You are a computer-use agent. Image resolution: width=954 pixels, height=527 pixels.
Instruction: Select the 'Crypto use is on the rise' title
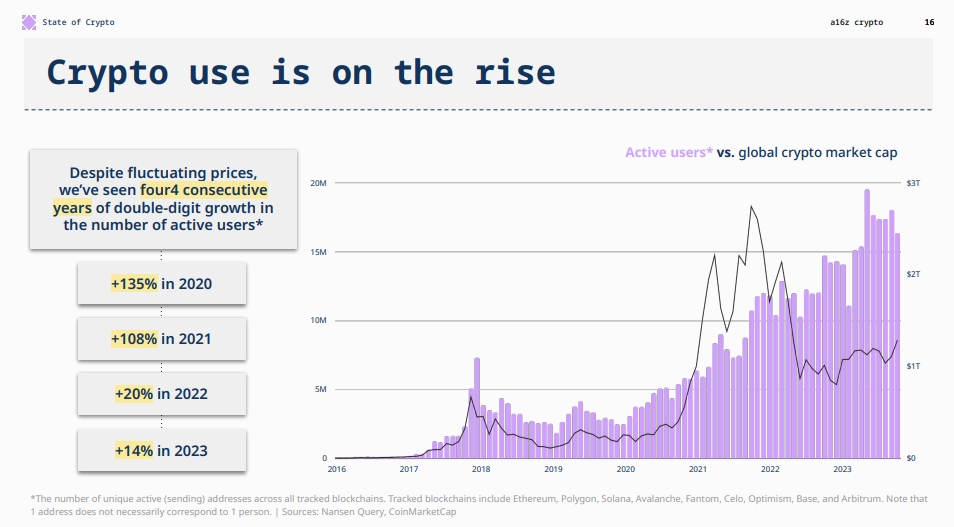click(301, 72)
